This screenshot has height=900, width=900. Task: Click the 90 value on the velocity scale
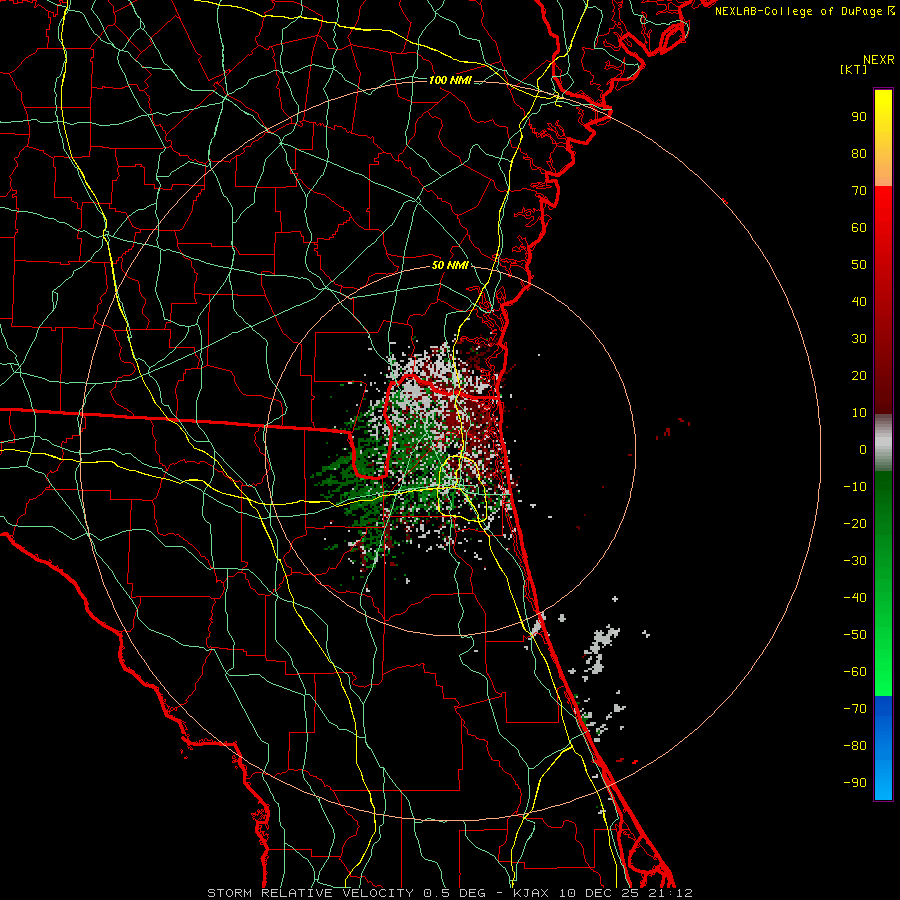coord(859,117)
